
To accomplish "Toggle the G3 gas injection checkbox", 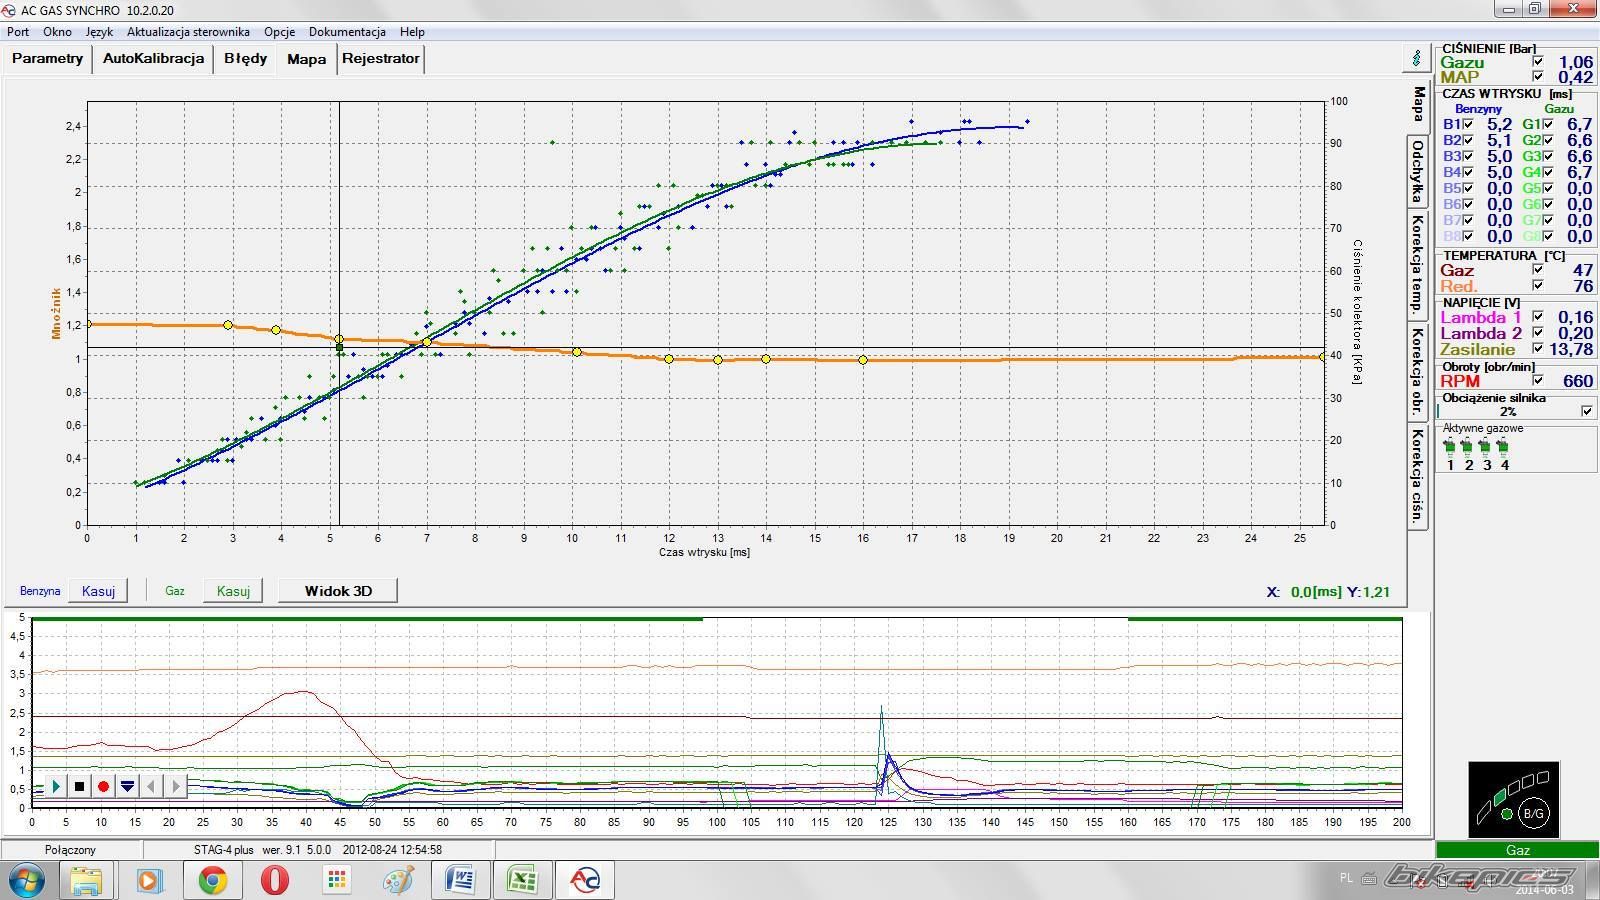I will 1548,156.
